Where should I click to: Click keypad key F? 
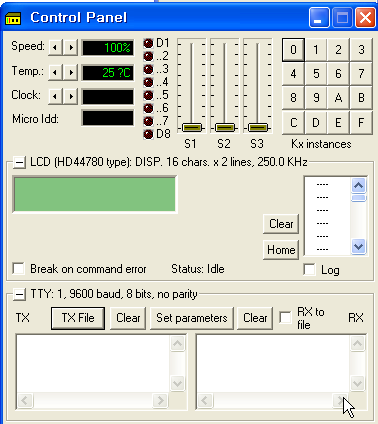[361, 123]
